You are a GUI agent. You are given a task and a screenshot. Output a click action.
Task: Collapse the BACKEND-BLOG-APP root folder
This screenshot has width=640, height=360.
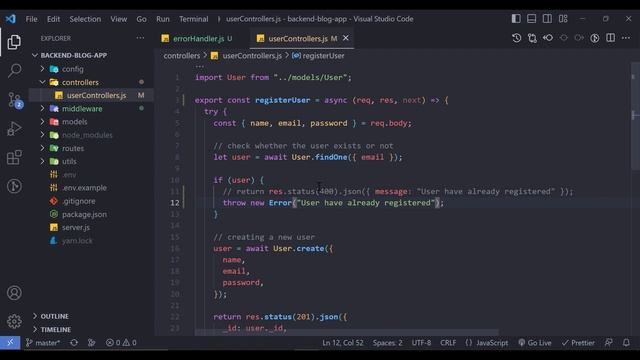click(x=73, y=55)
